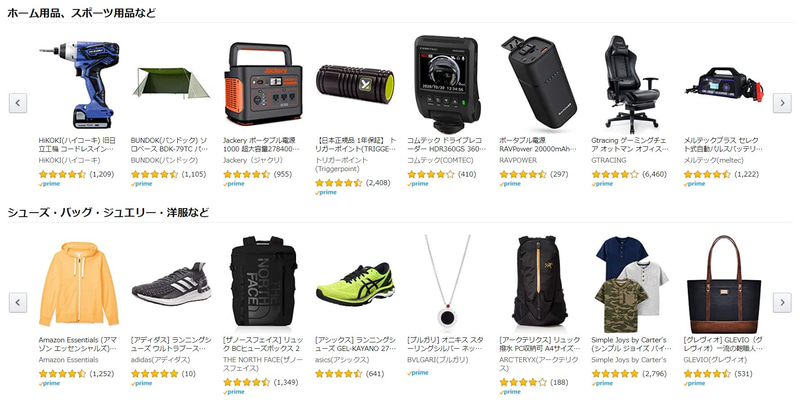Open the BUNDOK green tent product image
The width and height of the screenshot is (800, 409).
click(171, 83)
